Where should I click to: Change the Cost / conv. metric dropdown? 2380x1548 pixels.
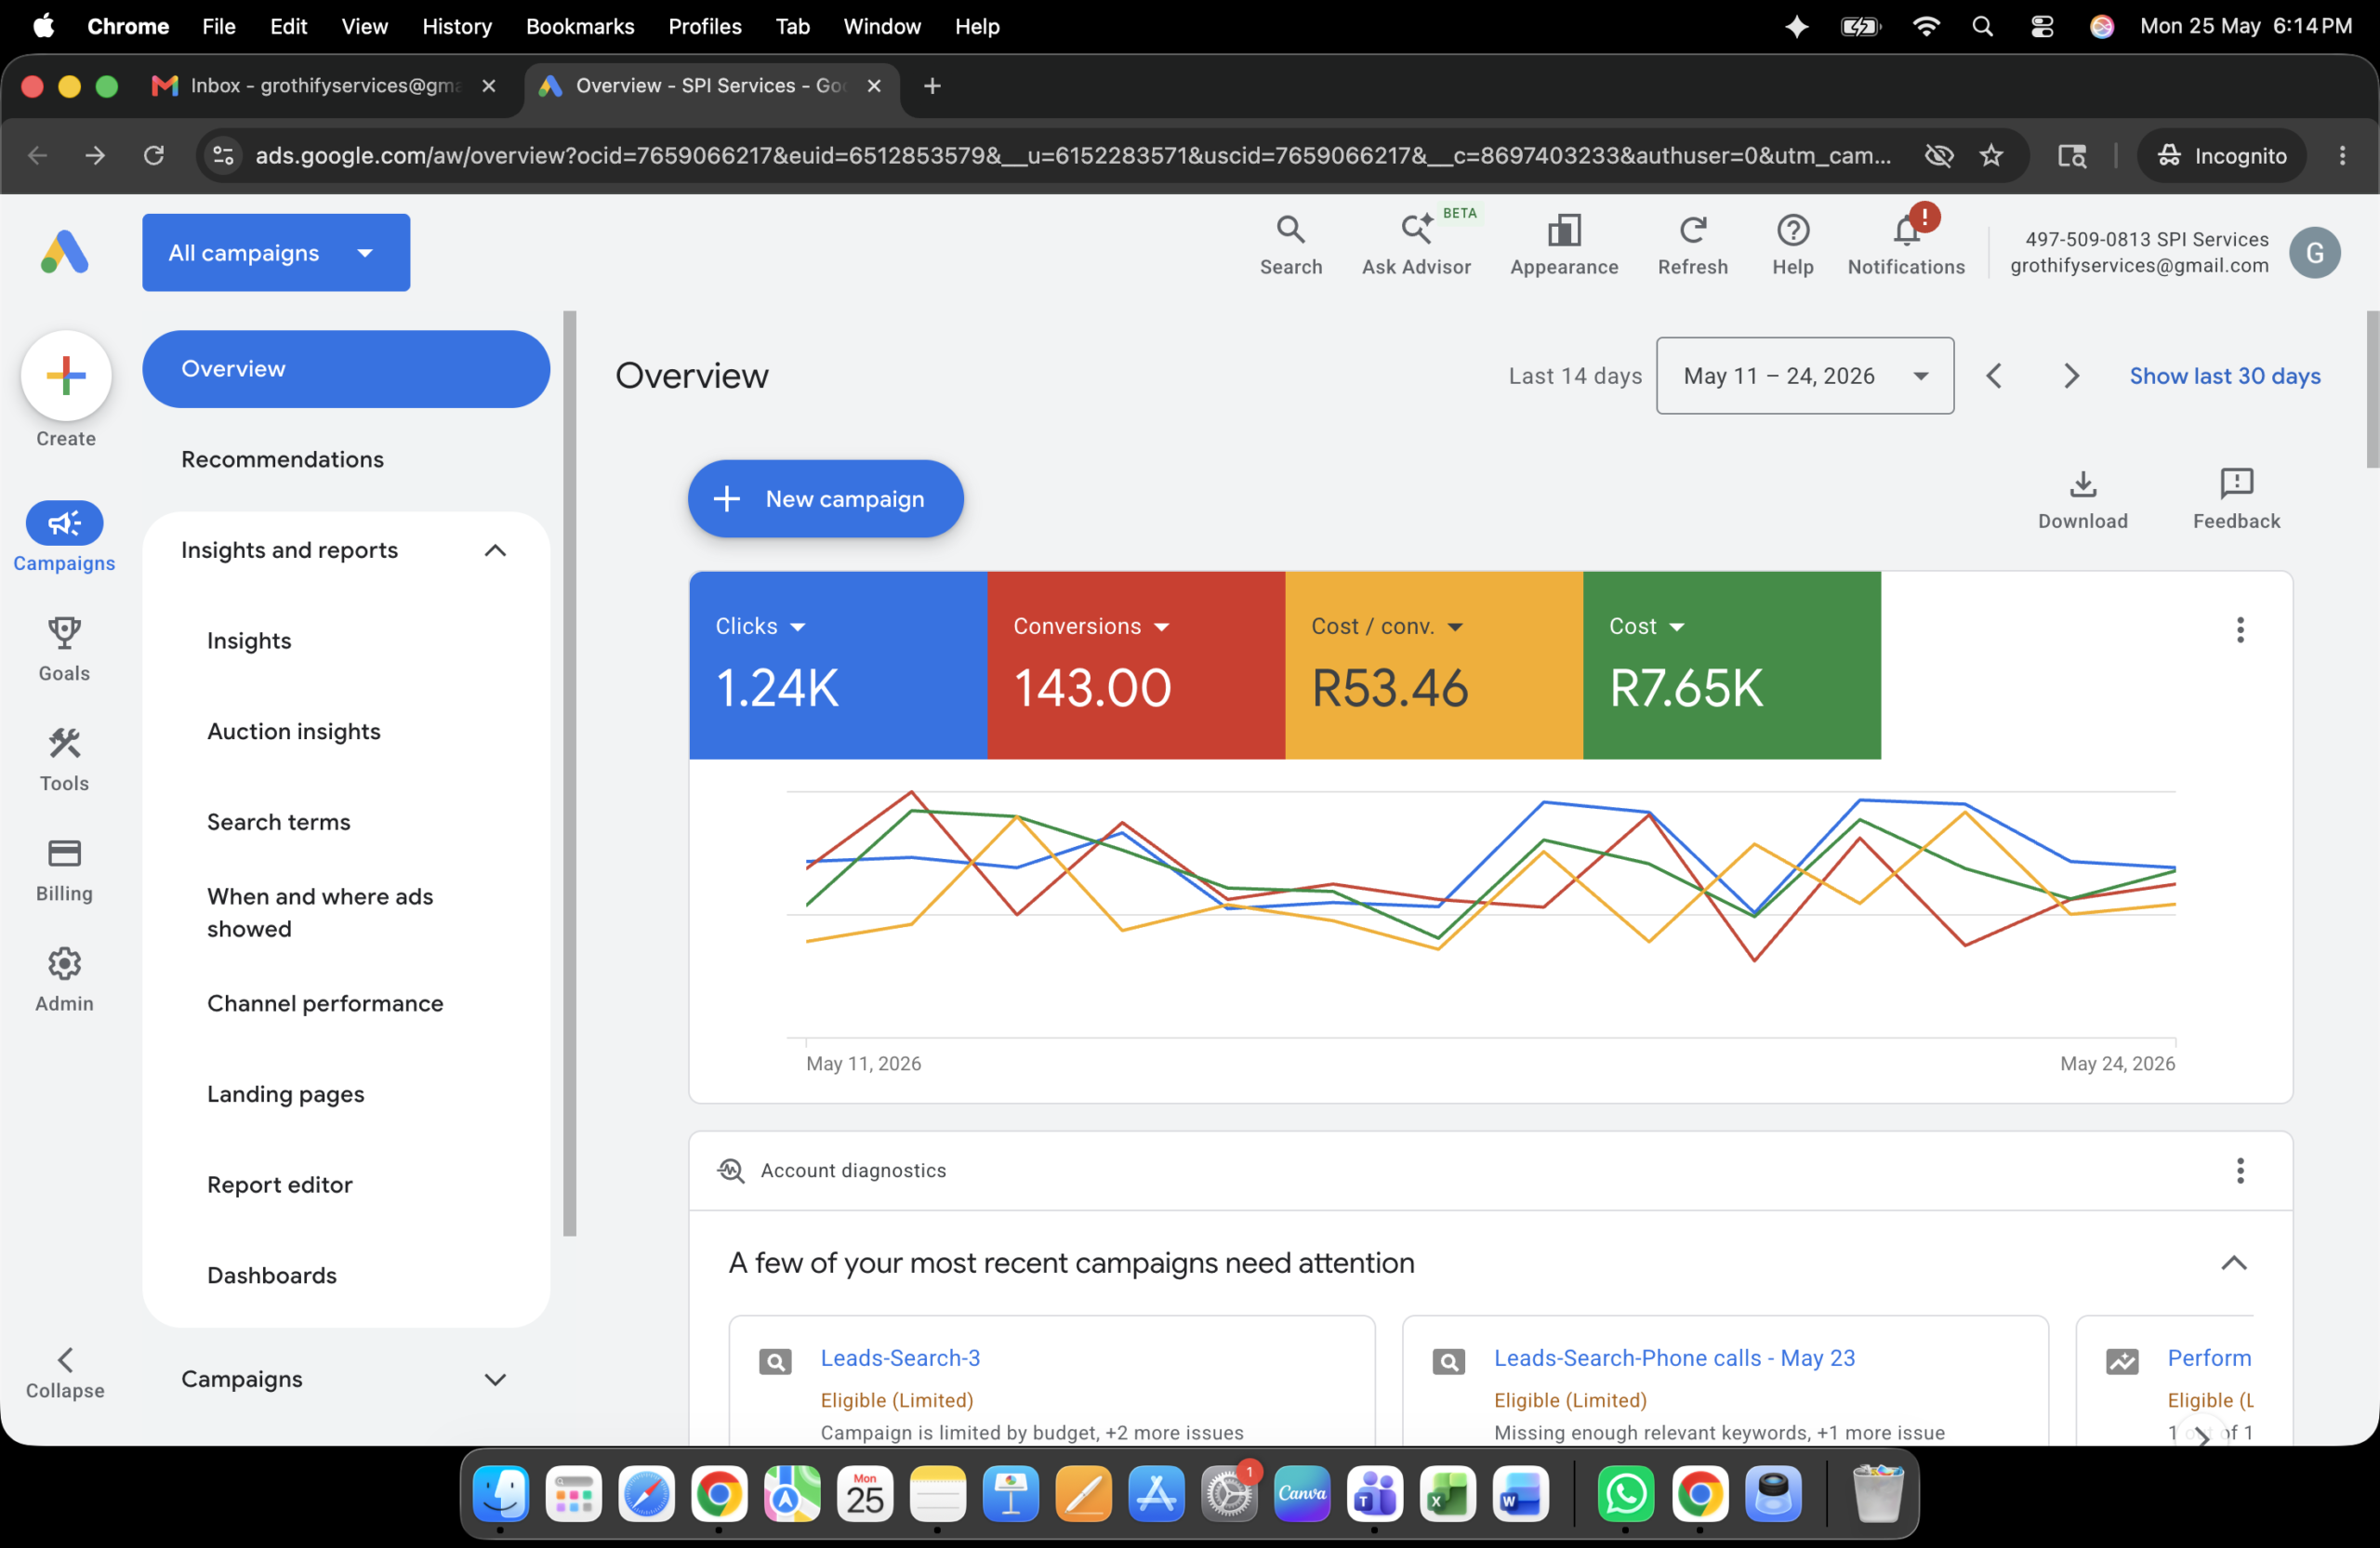pyautogui.click(x=1387, y=627)
